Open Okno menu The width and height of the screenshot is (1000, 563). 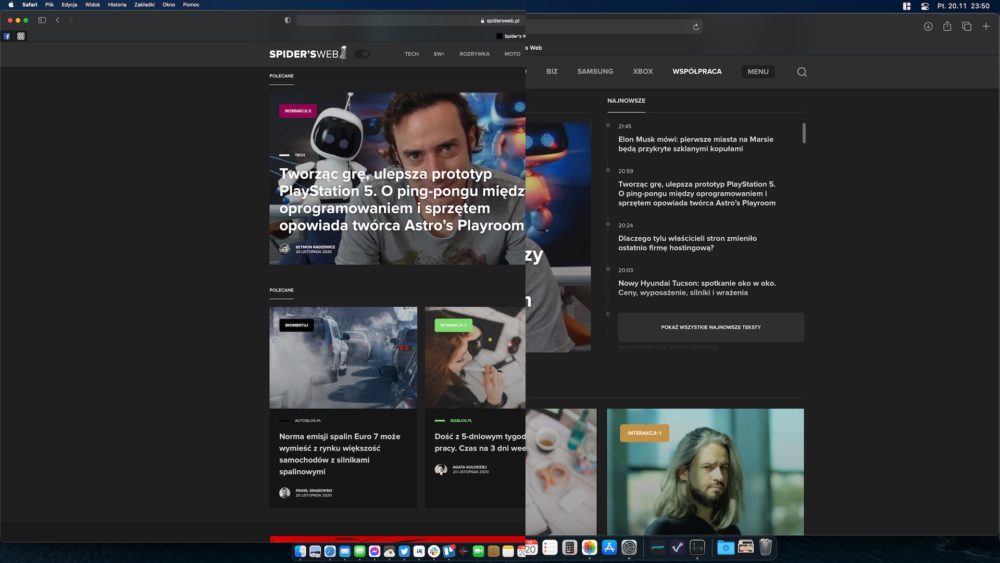168,4
